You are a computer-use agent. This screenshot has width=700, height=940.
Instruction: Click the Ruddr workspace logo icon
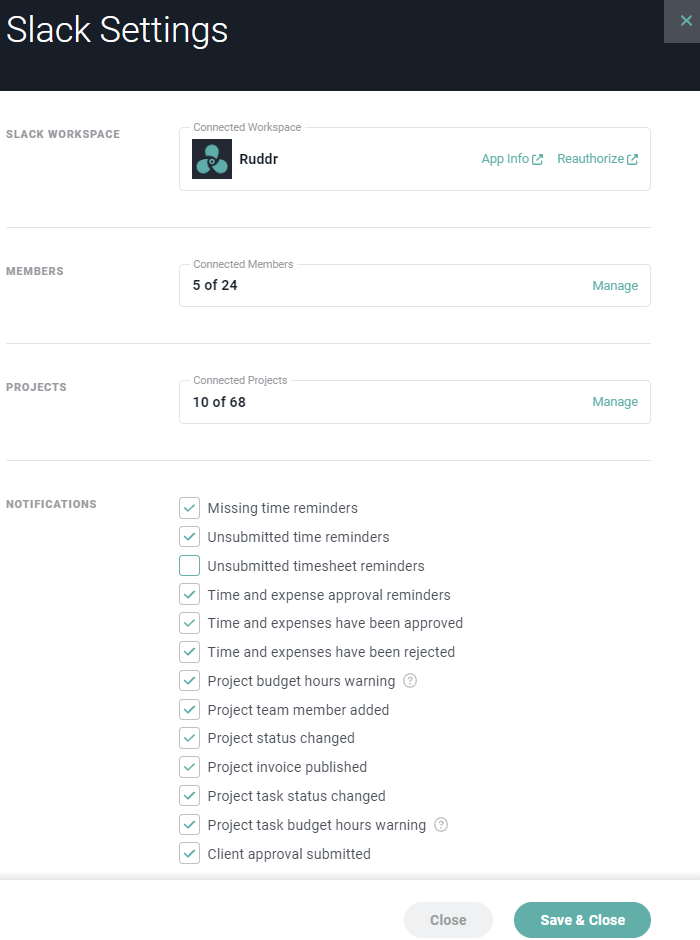coord(212,159)
